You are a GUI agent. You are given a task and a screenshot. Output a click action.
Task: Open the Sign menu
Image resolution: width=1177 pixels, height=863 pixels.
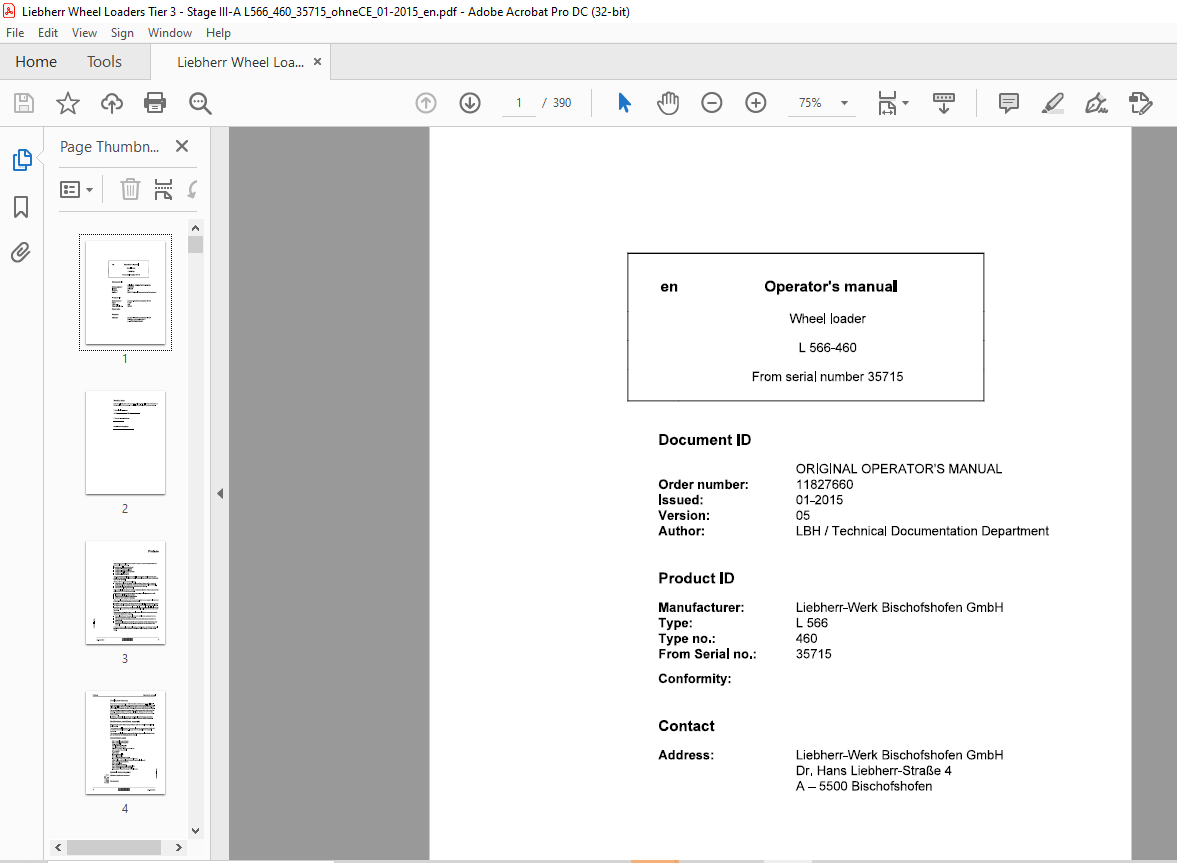(122, 33)
